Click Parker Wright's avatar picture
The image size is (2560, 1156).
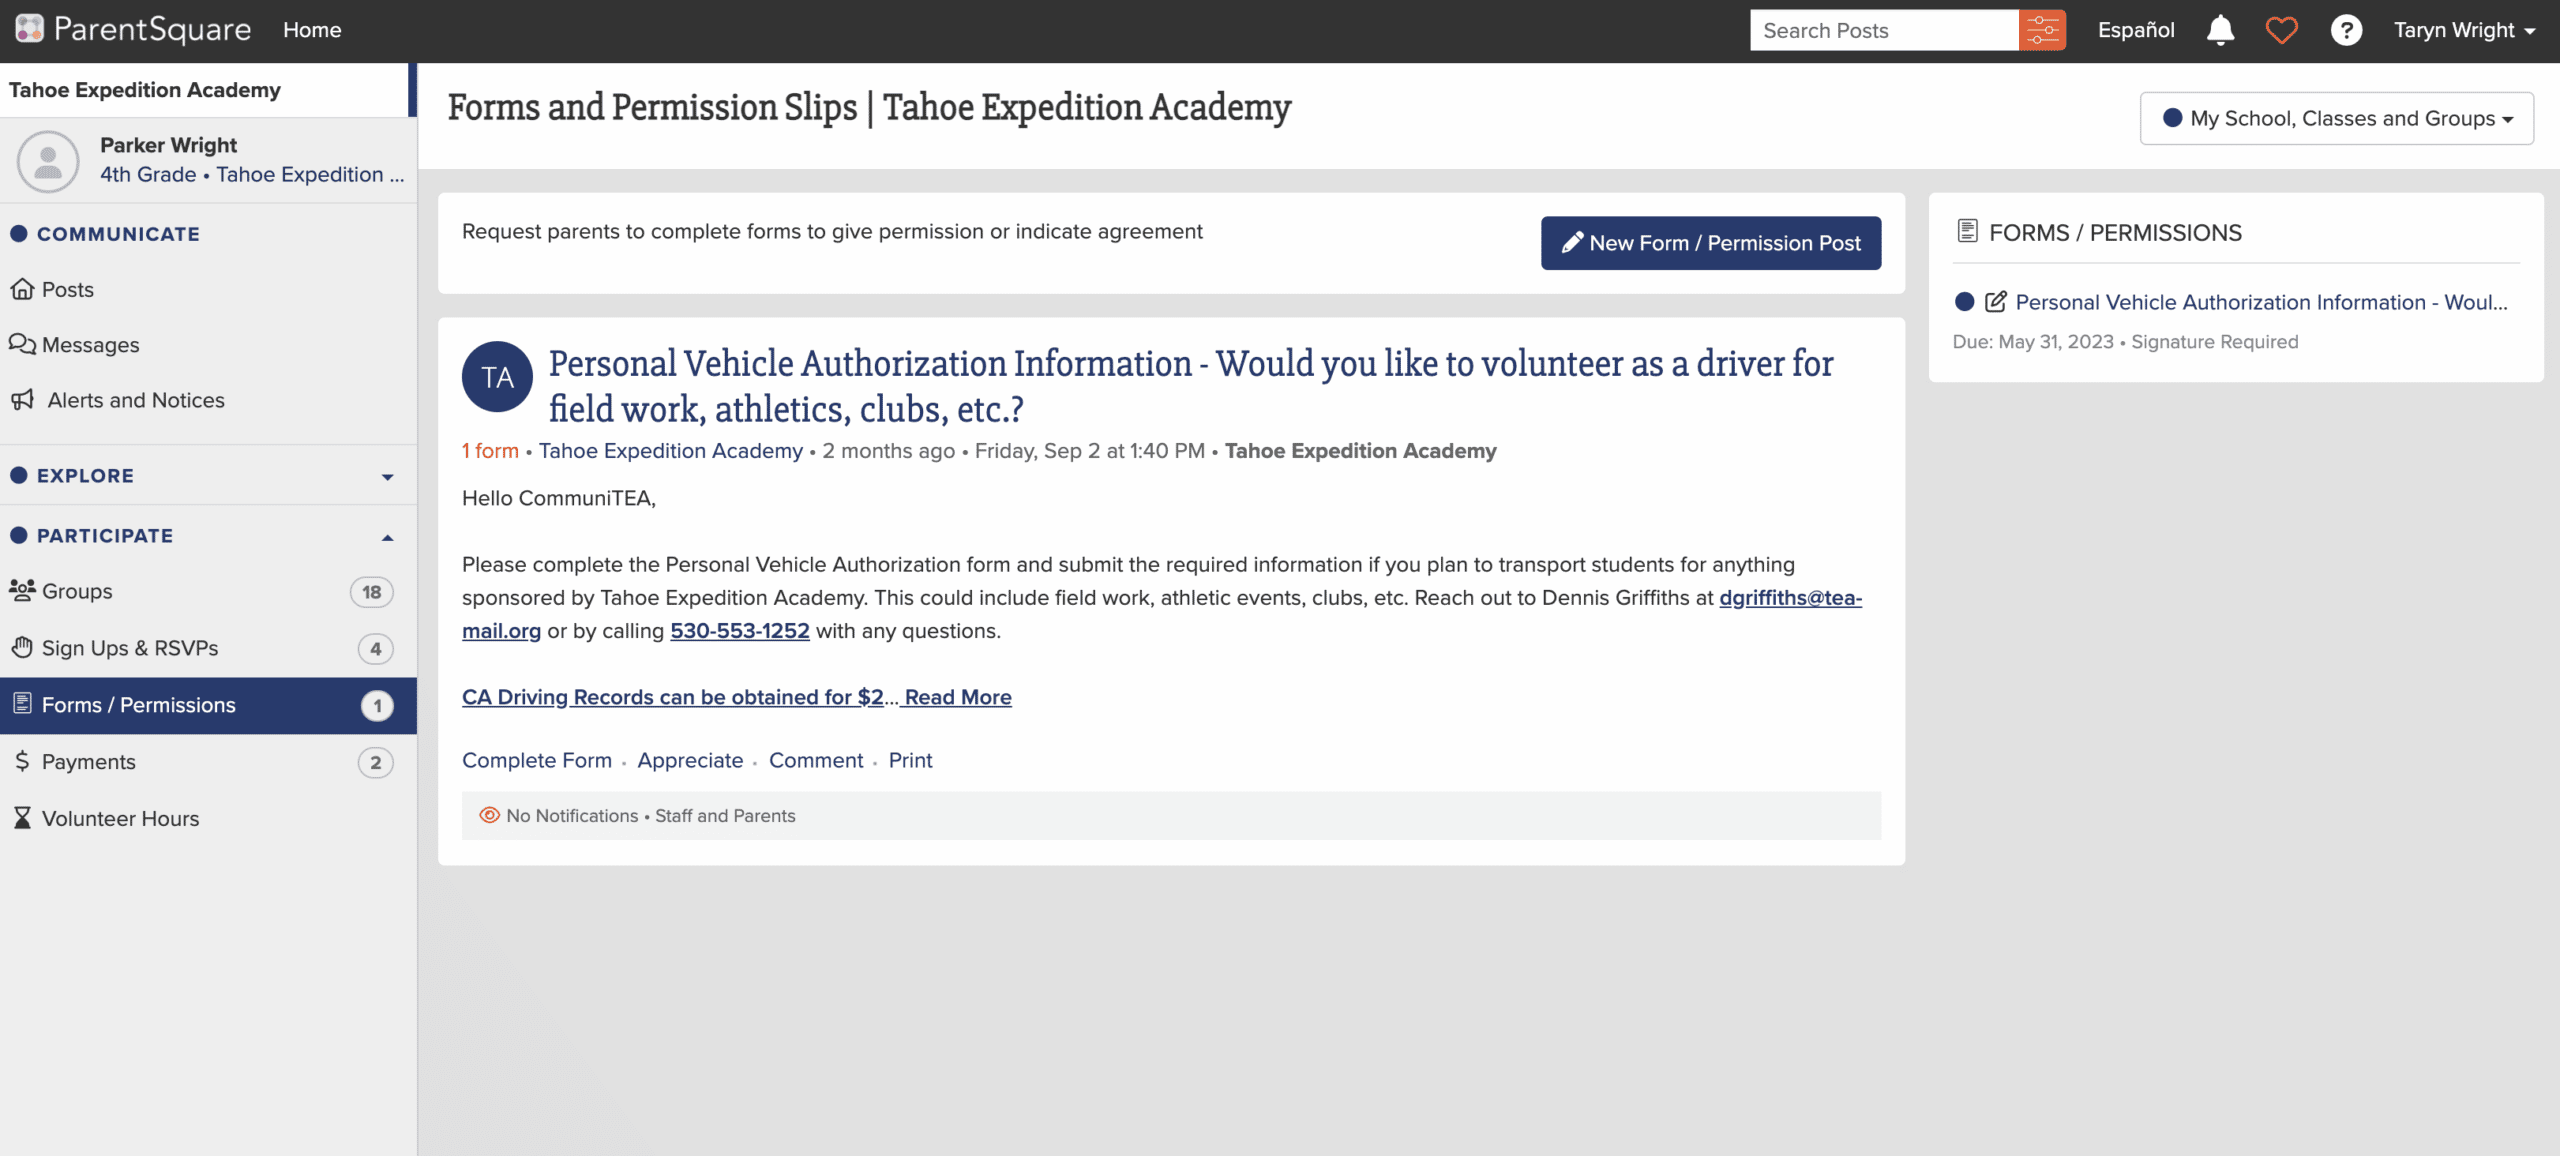tap(48, 160)
